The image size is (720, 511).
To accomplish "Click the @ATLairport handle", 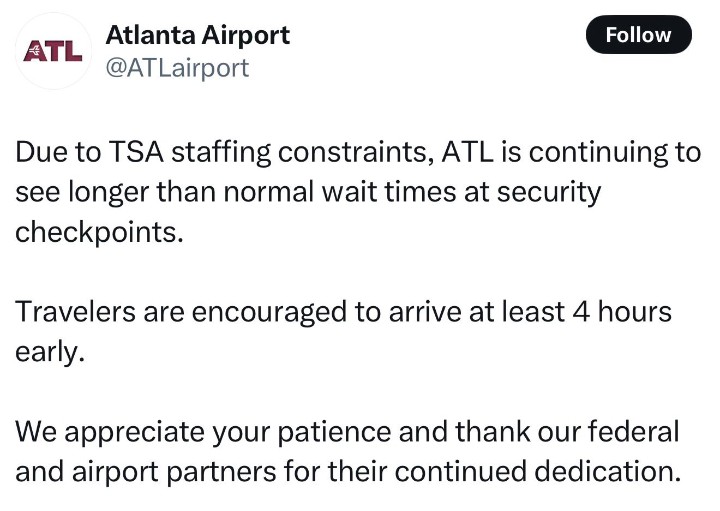I will (177, 67).
